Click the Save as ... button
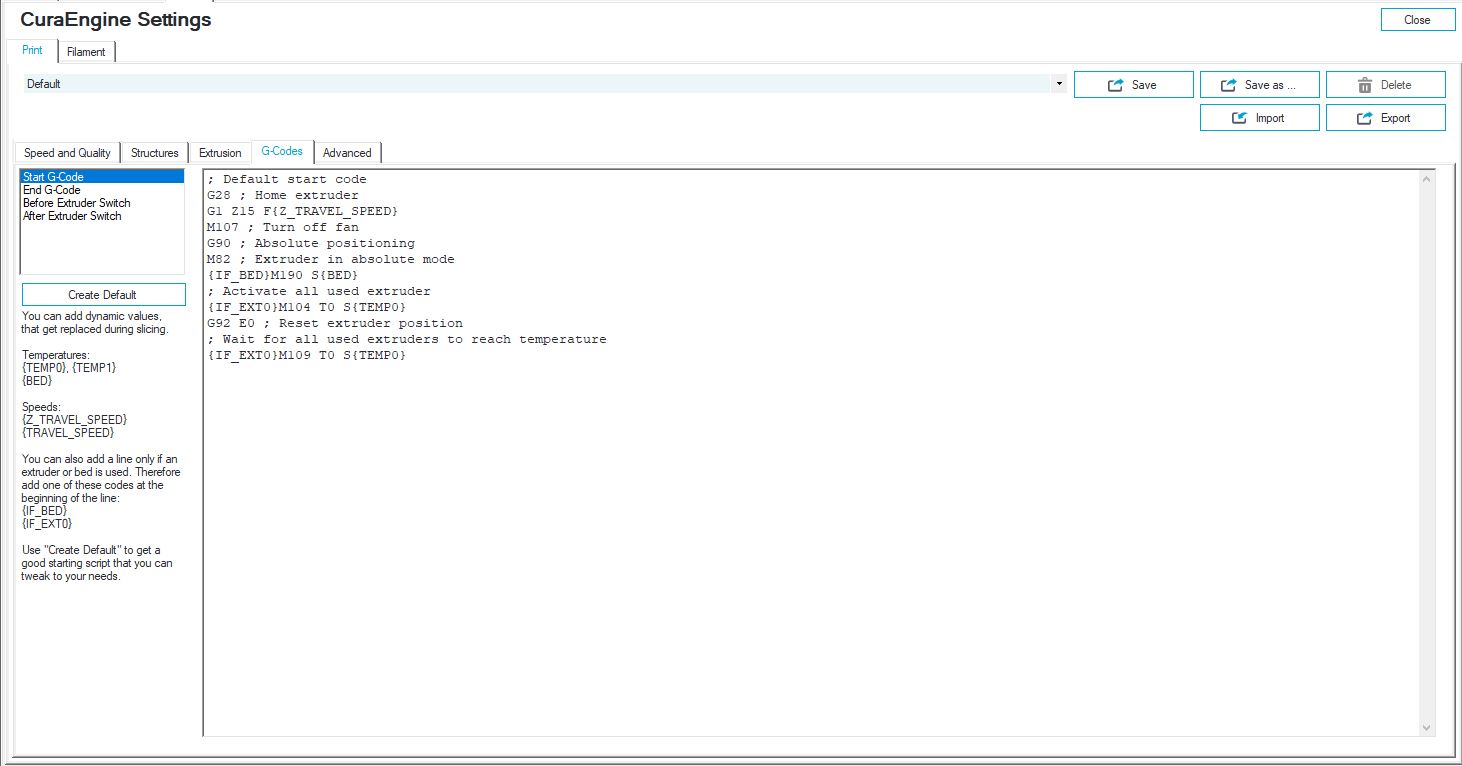Viewport: 1462px width, 766px height. (x=1259, y=85)
